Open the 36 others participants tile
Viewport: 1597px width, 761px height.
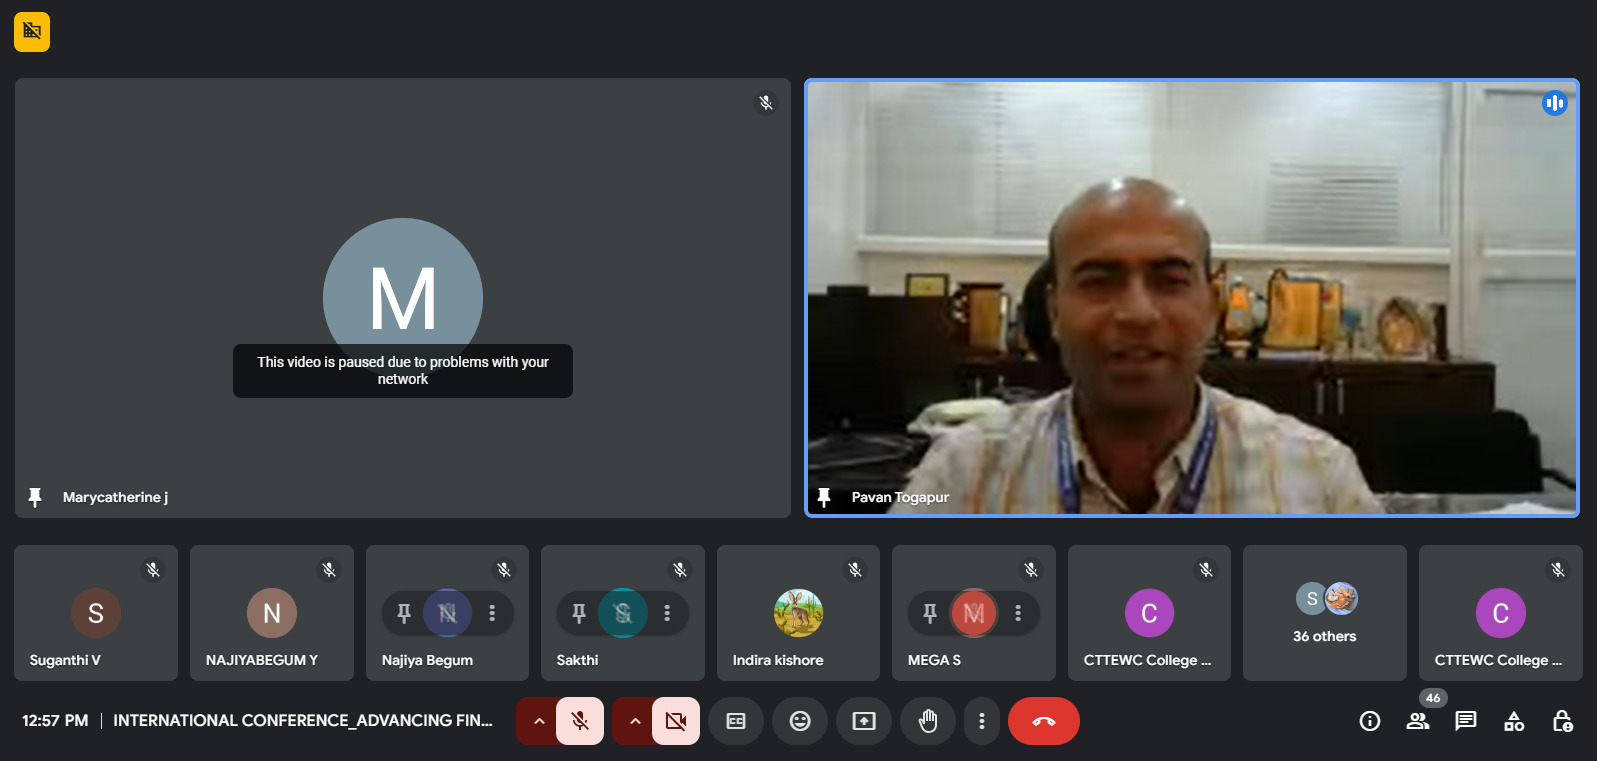pyautogui.click(x=1325, y=613)
